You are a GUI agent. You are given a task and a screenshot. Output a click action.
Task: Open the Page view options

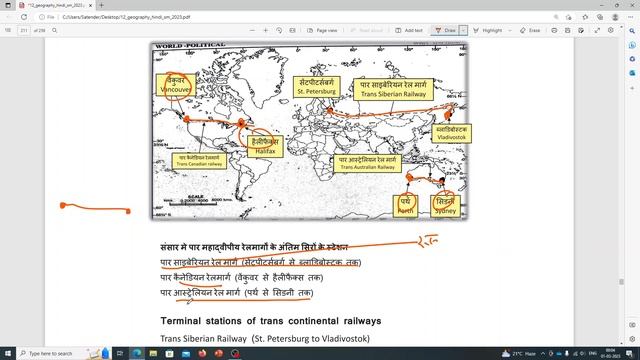(x=322, y=30)
